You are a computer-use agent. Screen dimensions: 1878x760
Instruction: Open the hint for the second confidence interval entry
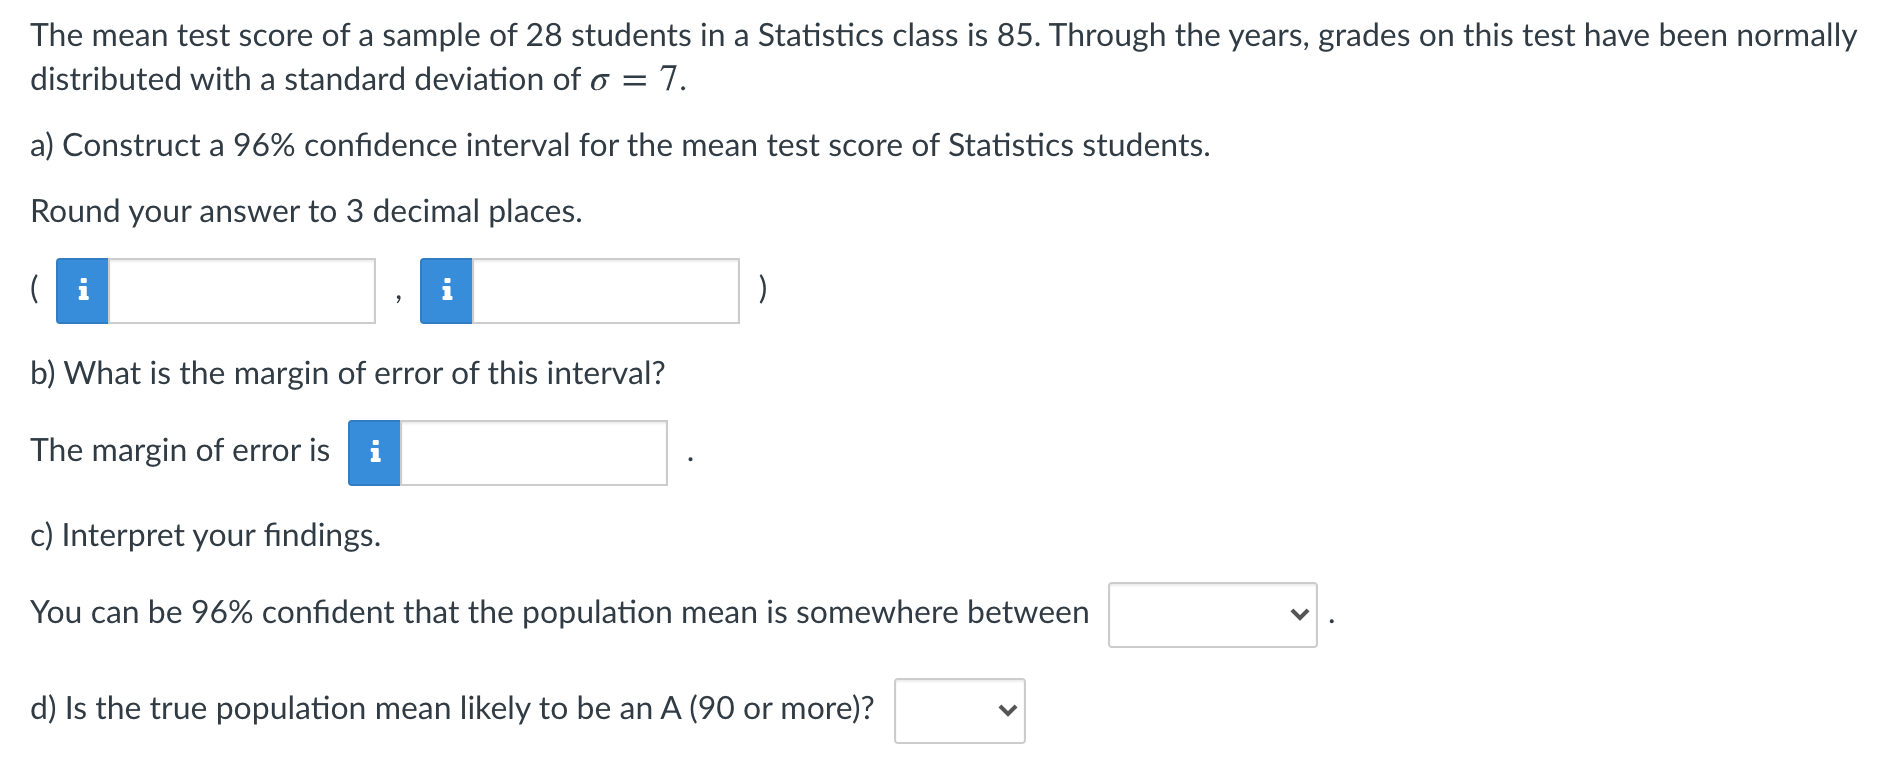[448, 291]
